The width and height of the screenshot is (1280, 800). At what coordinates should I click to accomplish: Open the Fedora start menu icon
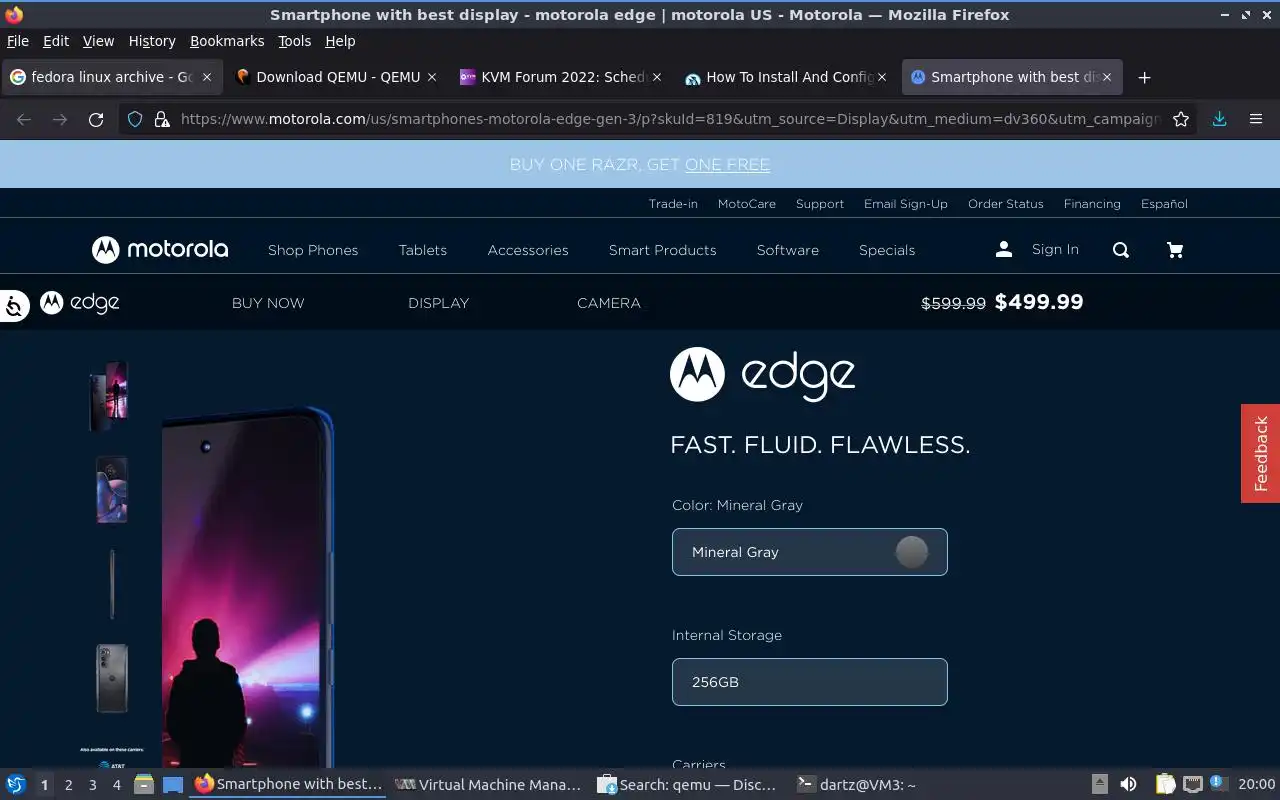[x=16, y=785]
